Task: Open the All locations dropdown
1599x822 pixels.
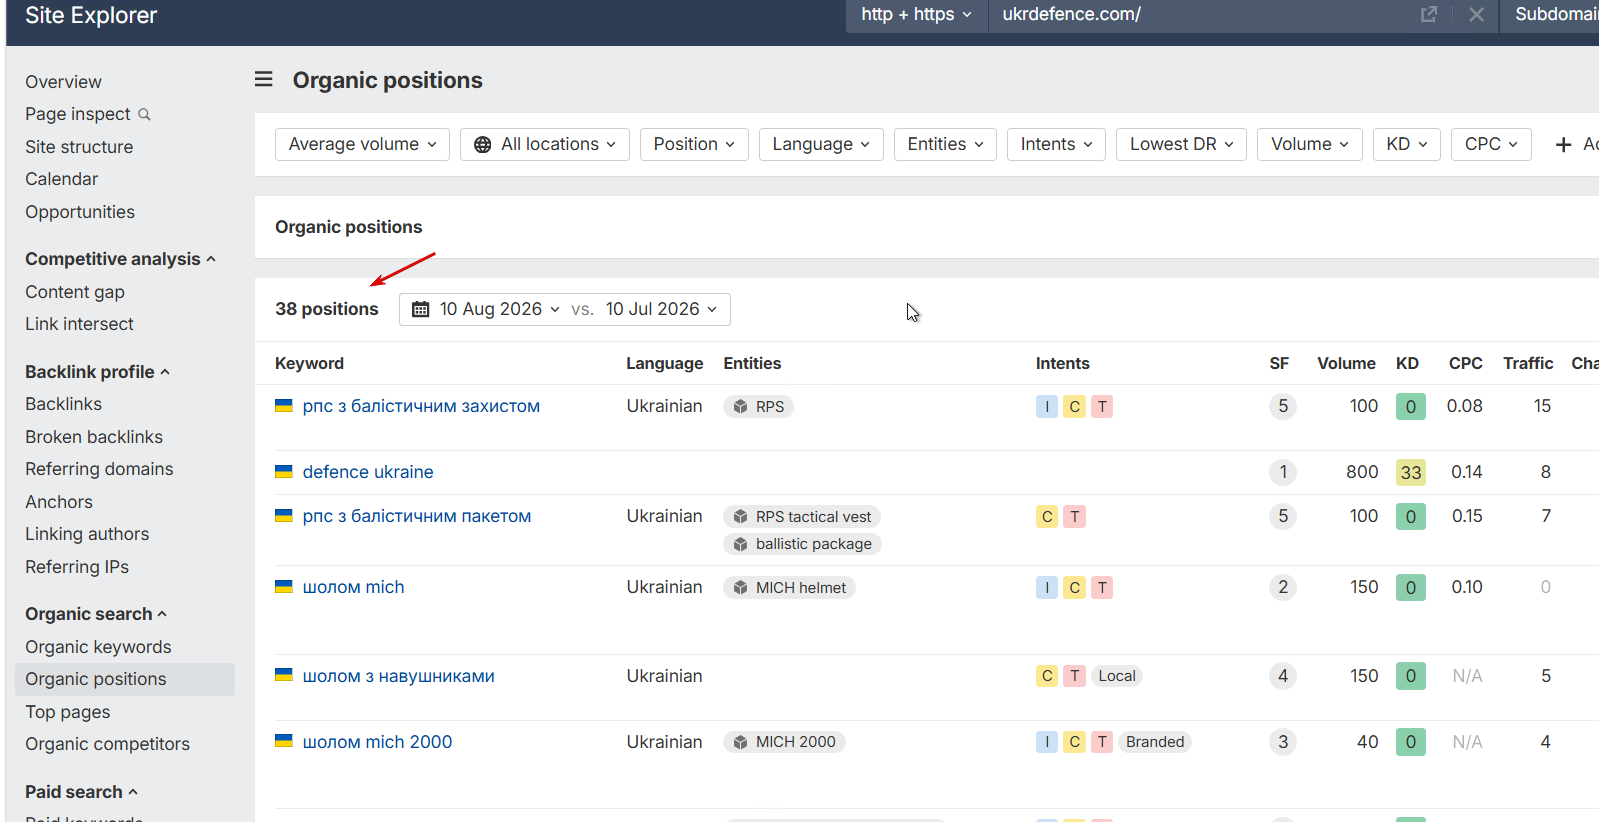Action: point(545,145)
